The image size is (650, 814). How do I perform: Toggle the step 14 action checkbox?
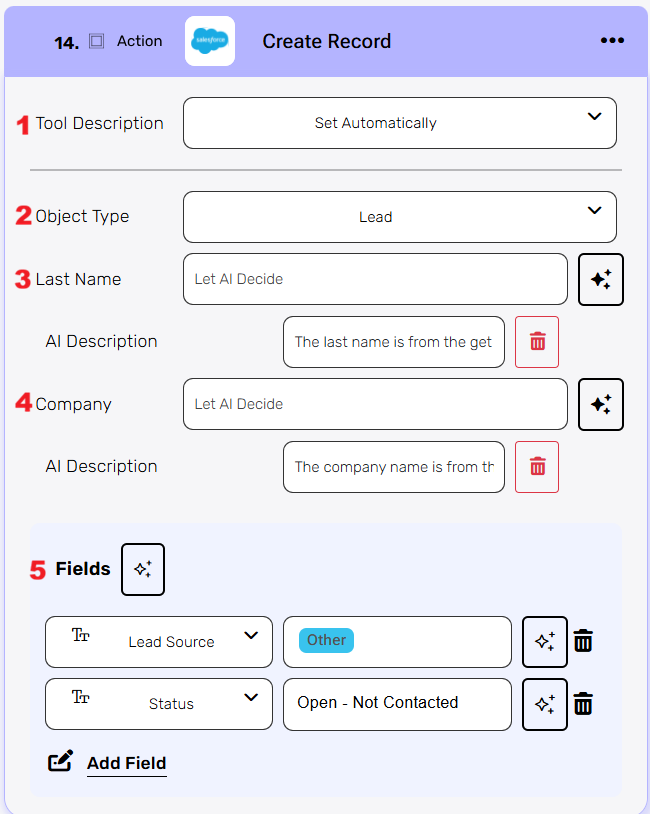point(96,41)
